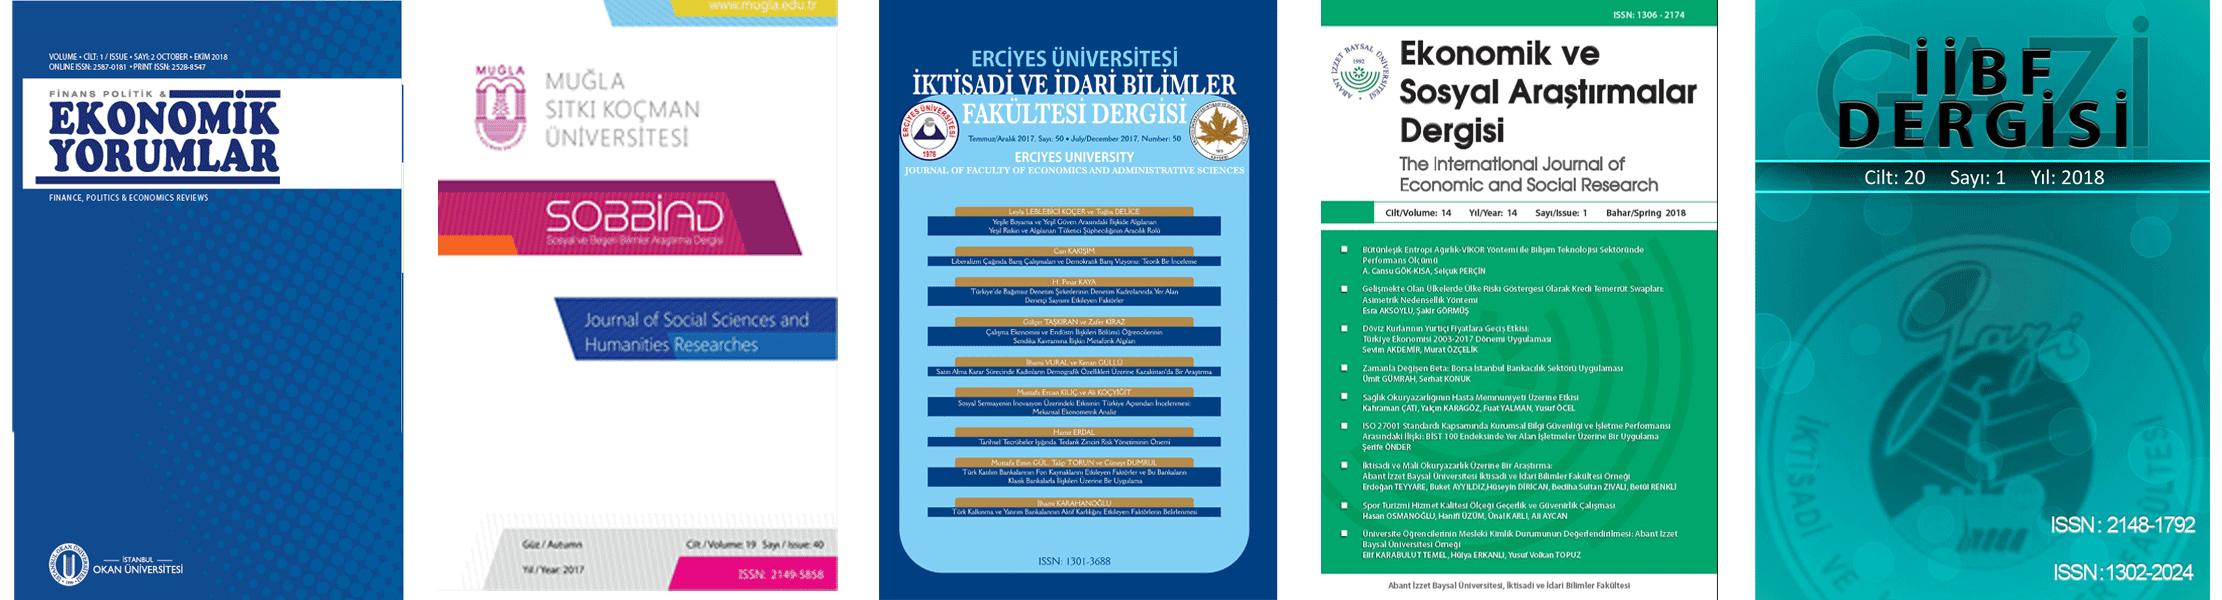Click 'Temmuz/Aralık 2017, Sayı: 50' line
Image resolution: width=2222 pixels, height=600 pixels.
coord(1074,139)
